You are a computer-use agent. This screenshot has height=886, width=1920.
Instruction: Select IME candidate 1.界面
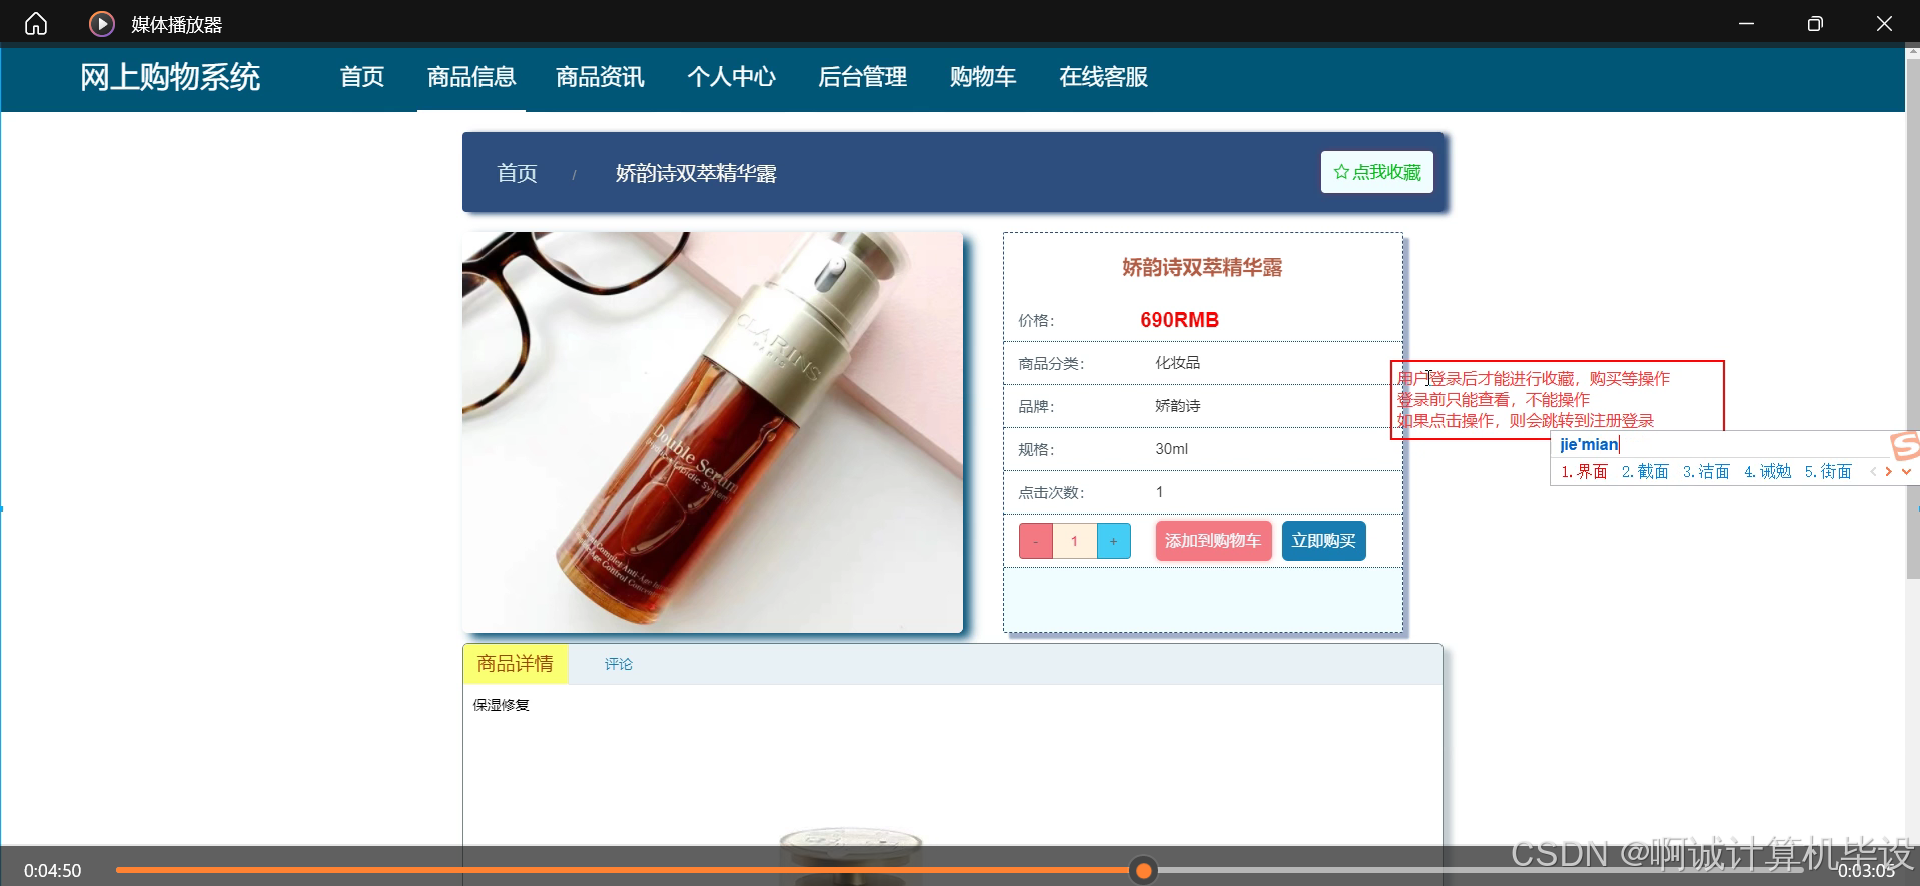coord(1584,472)
